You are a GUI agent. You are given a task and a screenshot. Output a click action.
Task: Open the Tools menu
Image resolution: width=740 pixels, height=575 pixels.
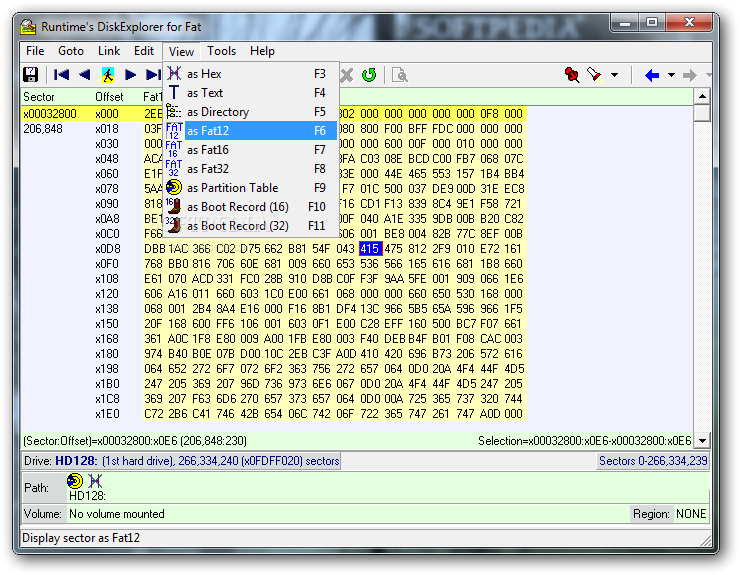(x=221, y=51)
